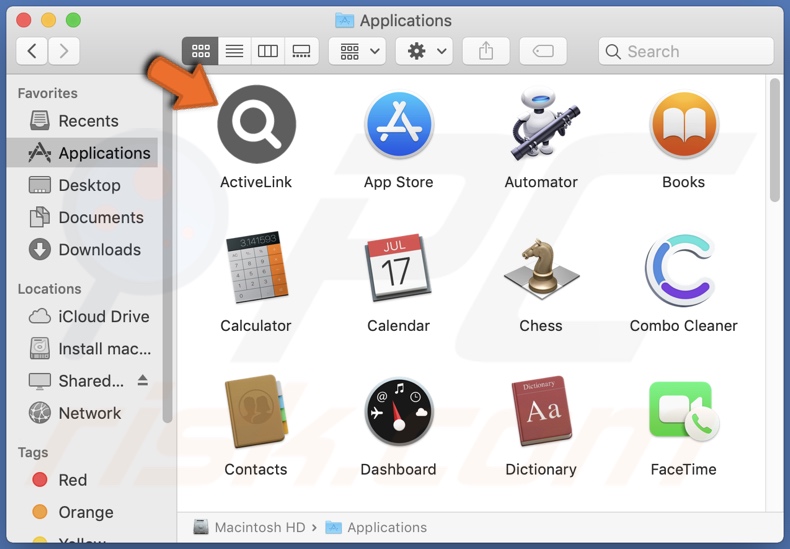Open the App Store application icon

399,124
